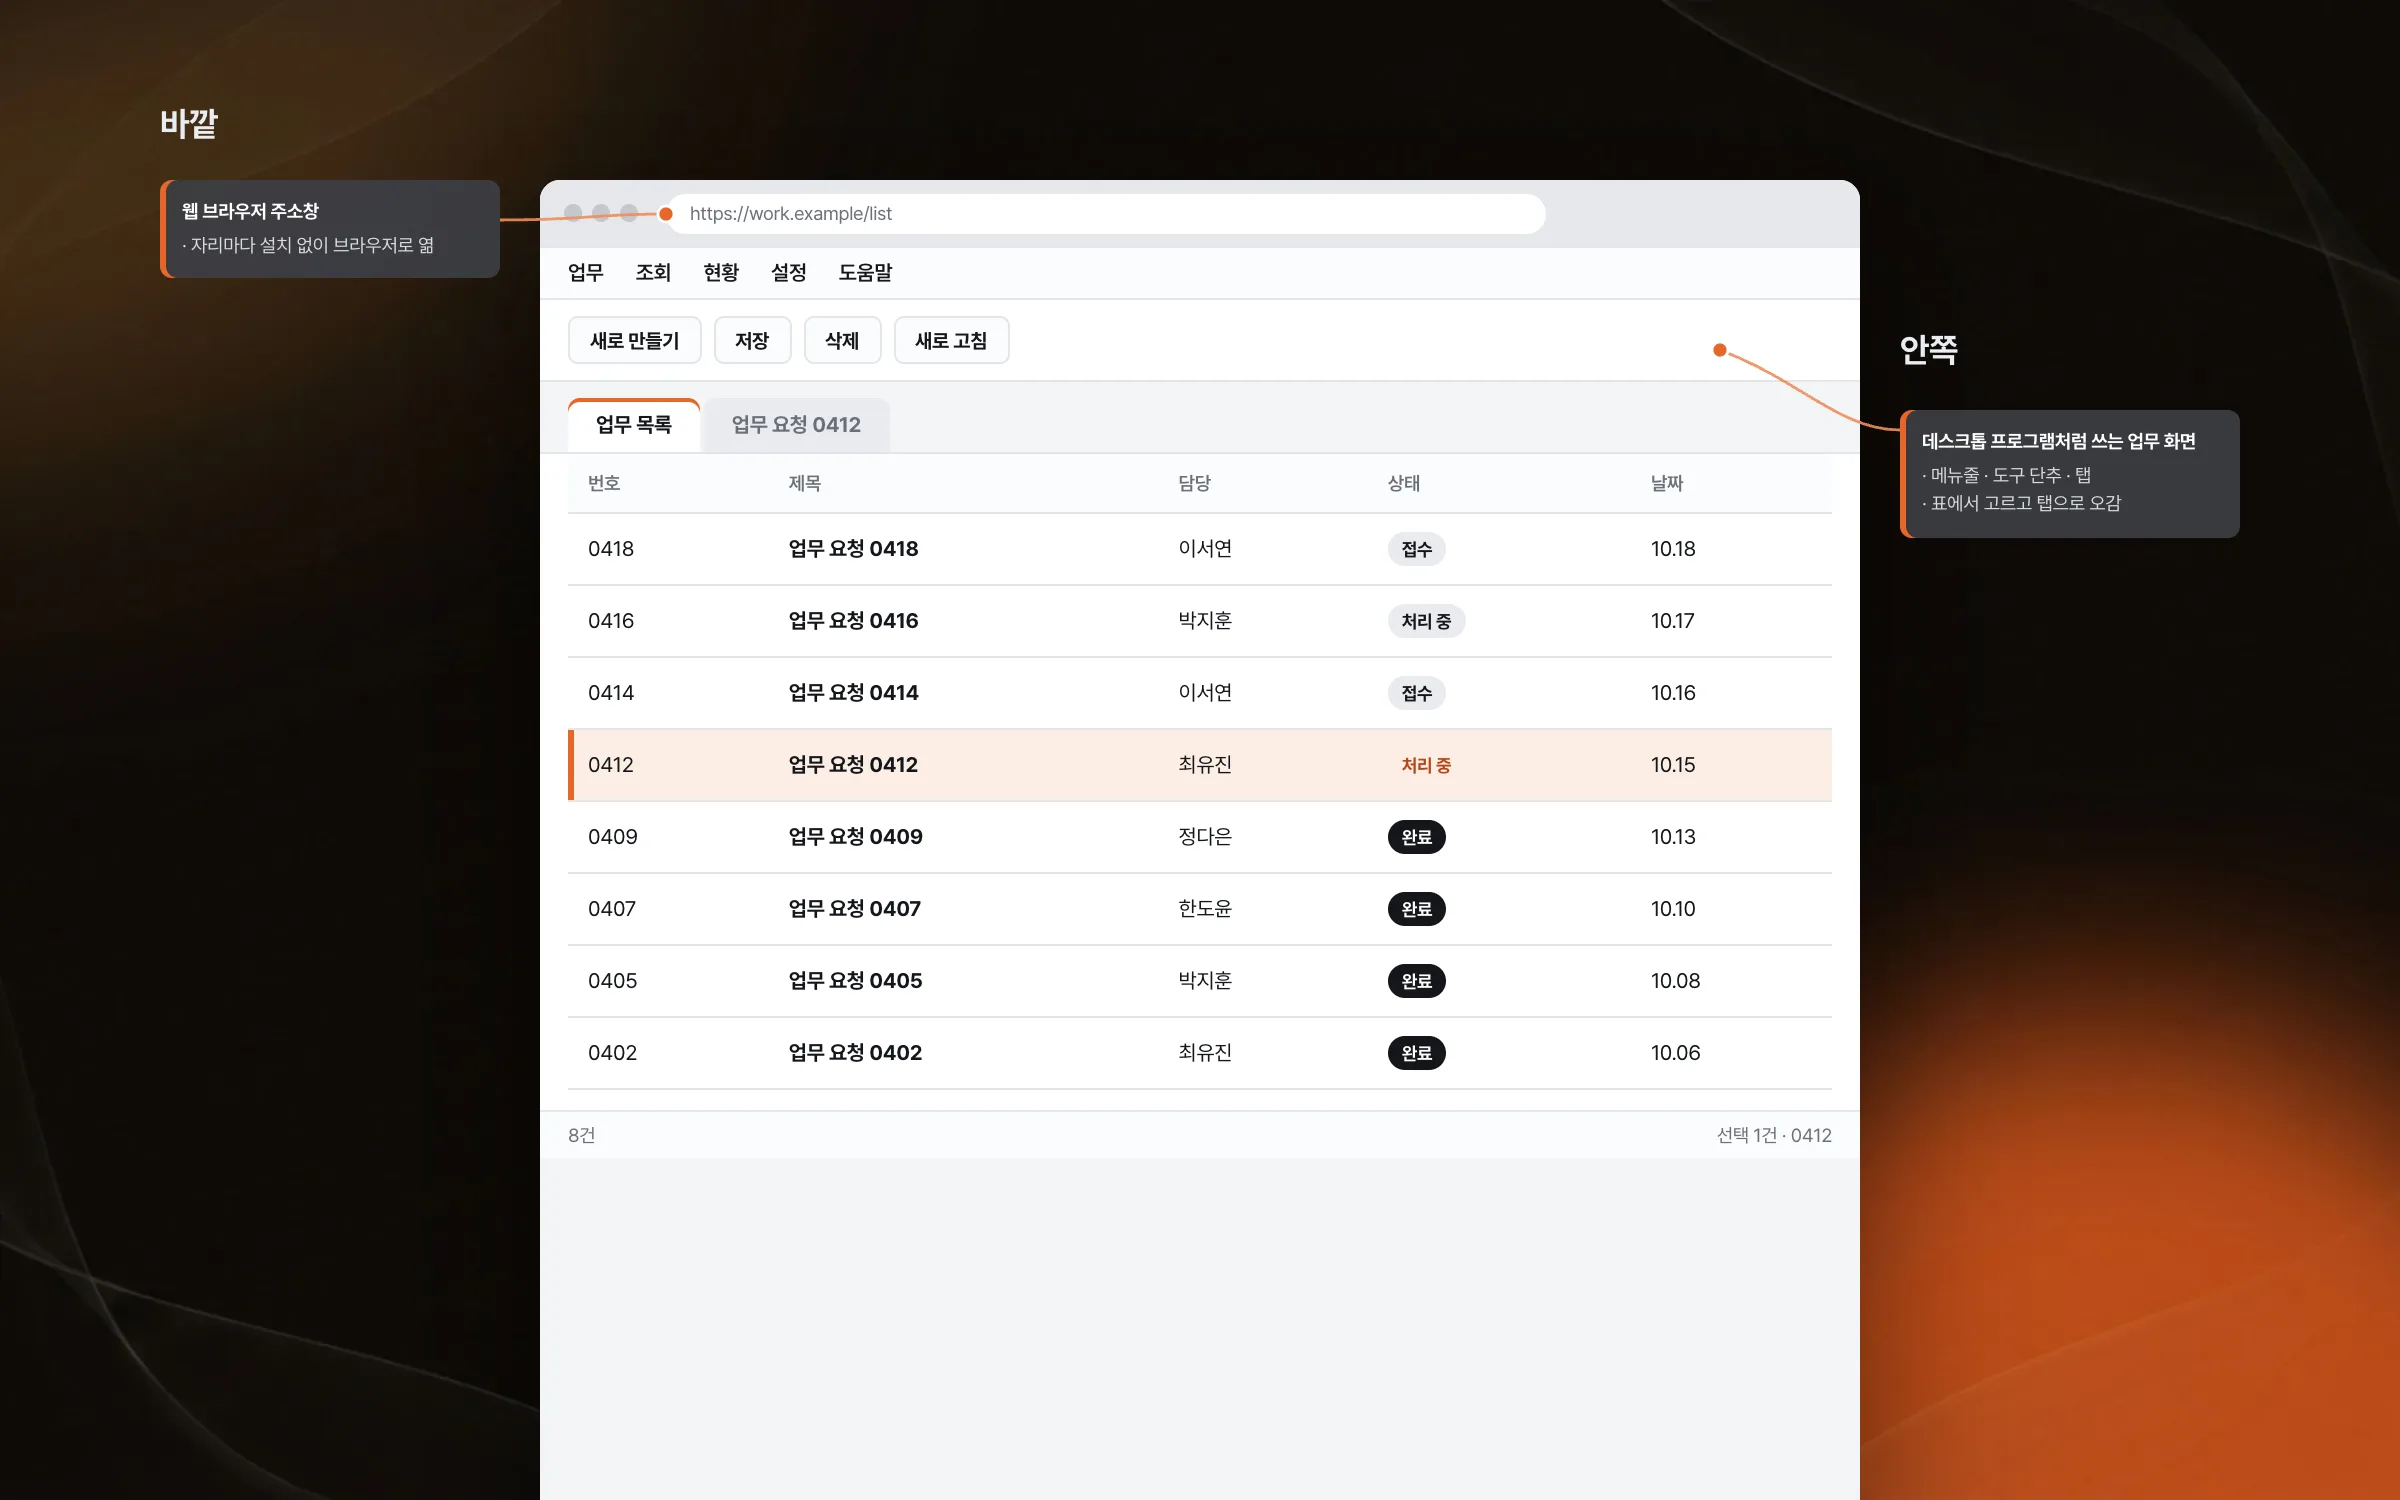2400x1500 pixels.
Task: Select row titled 업무 요청 0414
Action: [x=1200, y=693]
